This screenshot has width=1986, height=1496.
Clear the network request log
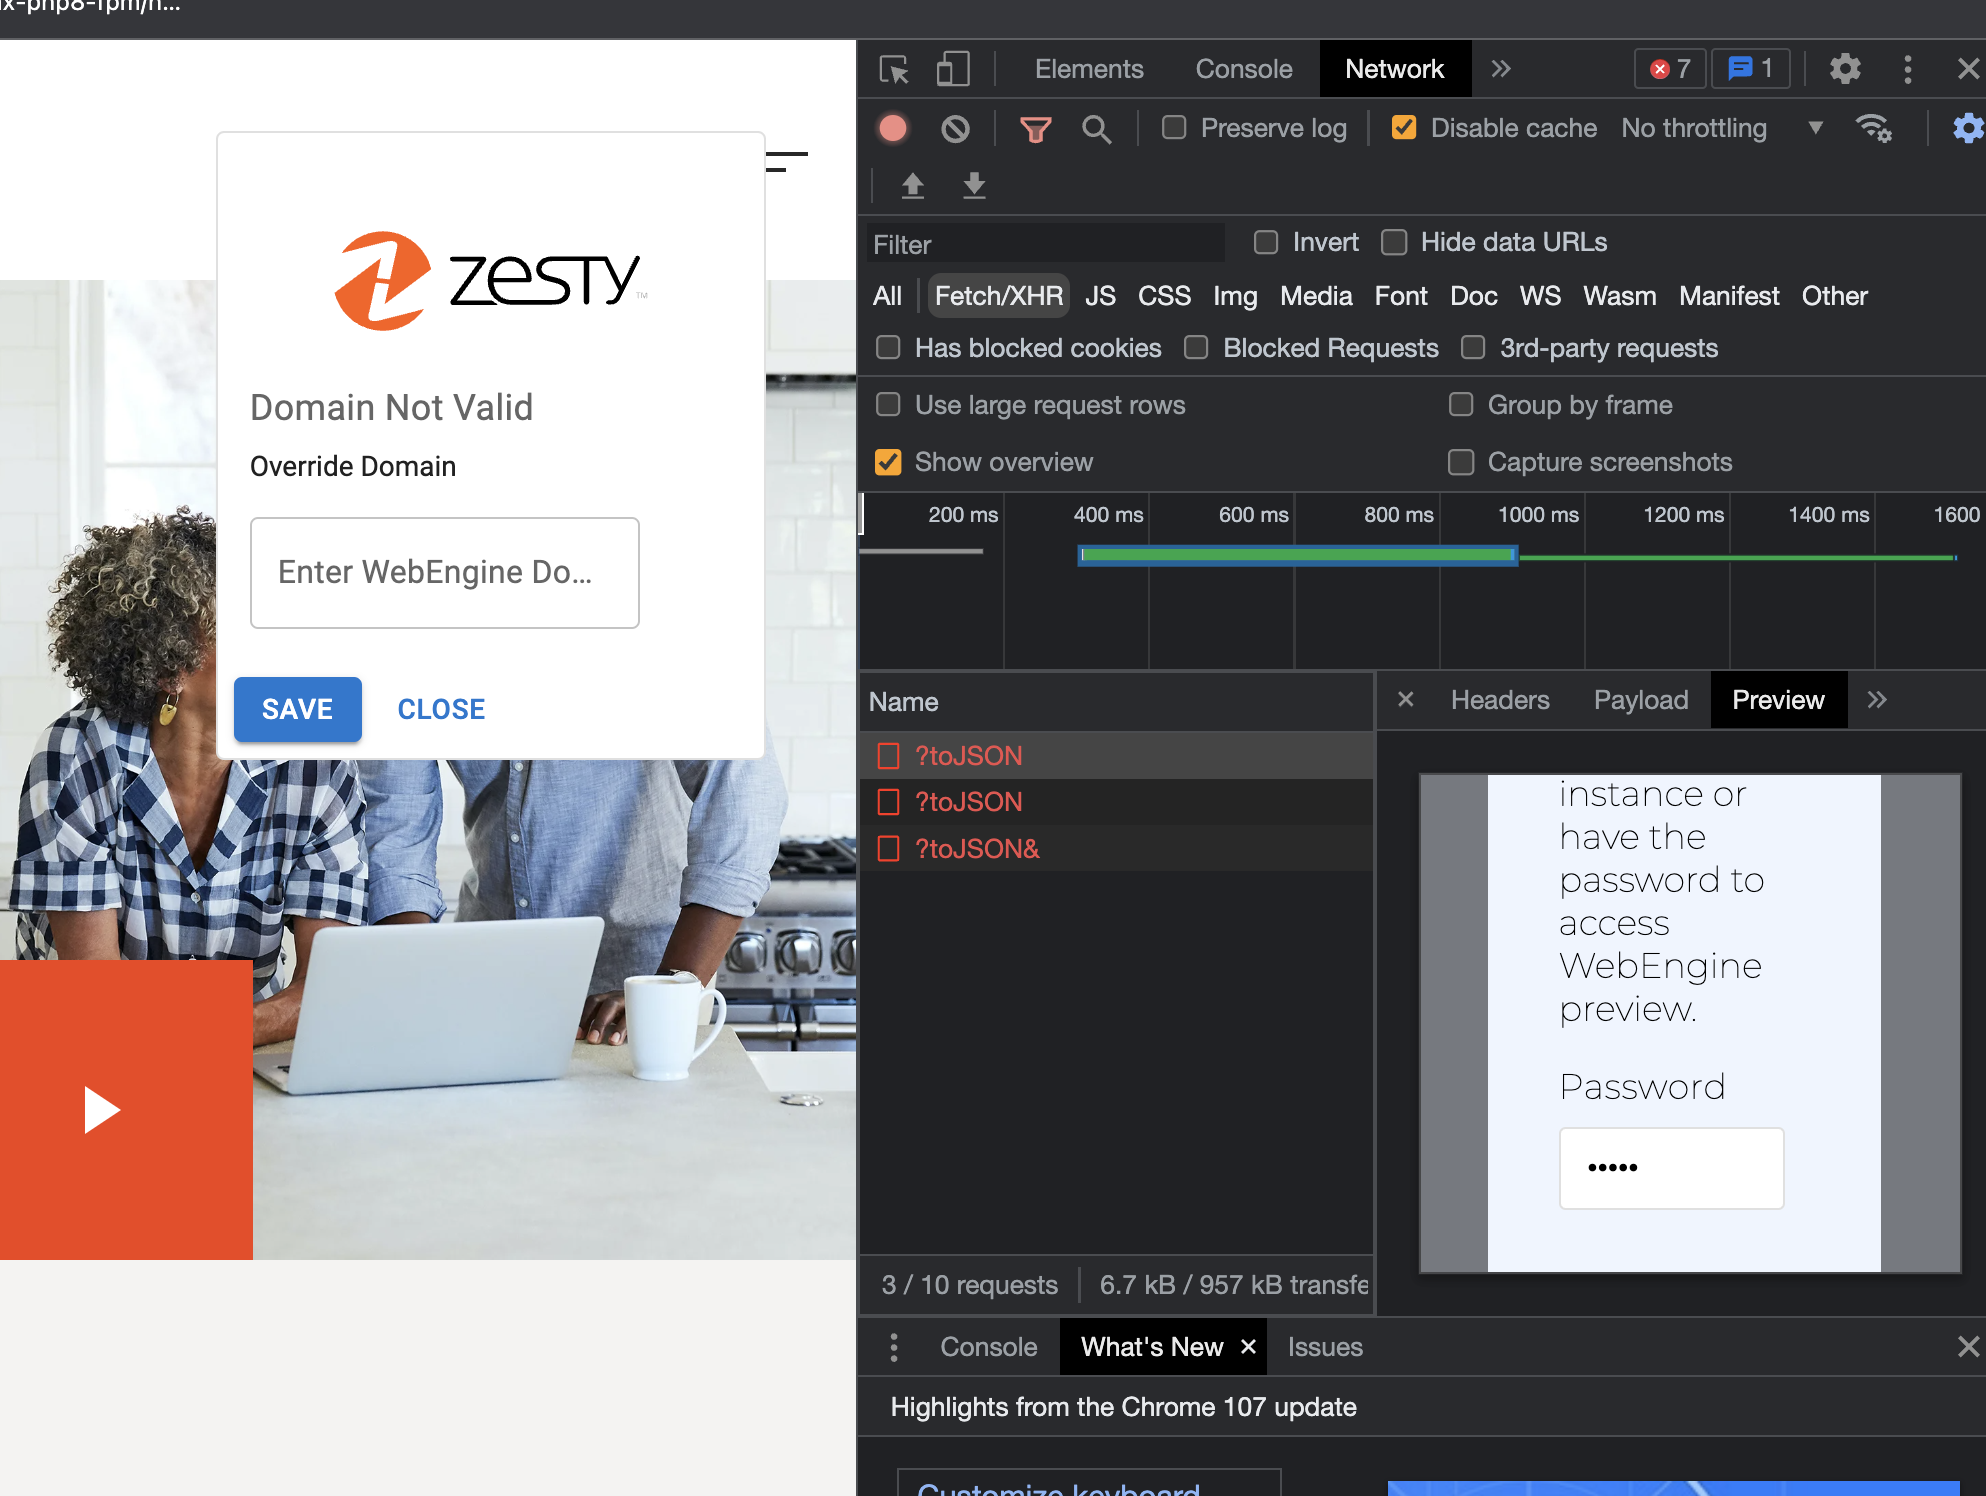point(956,128)
